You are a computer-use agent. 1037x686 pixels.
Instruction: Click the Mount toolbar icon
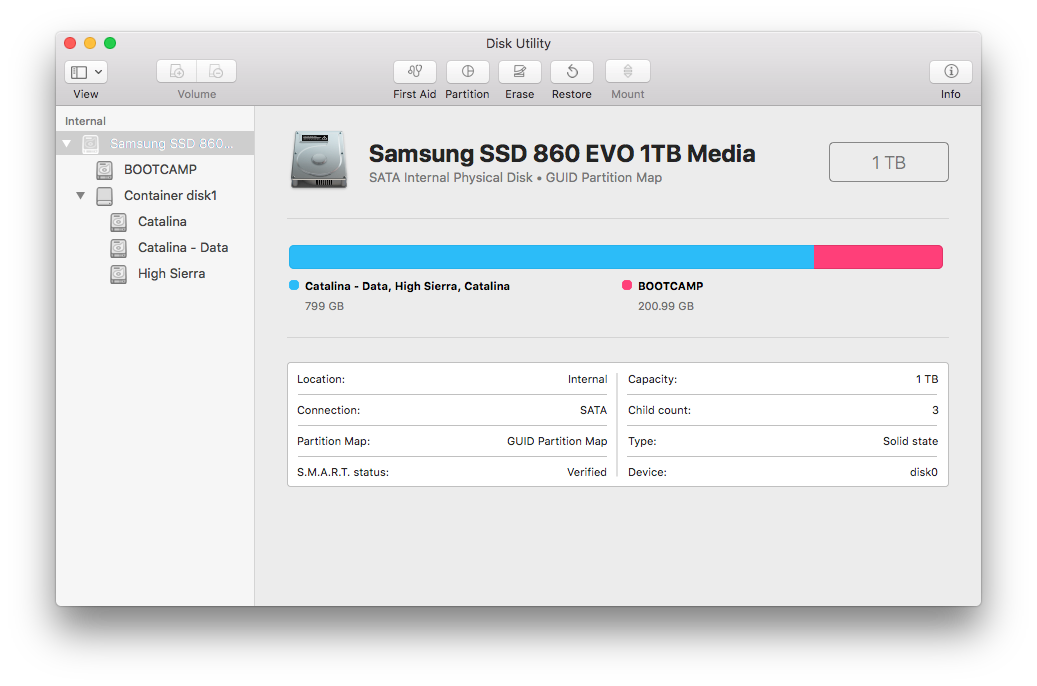coord(628,71)
